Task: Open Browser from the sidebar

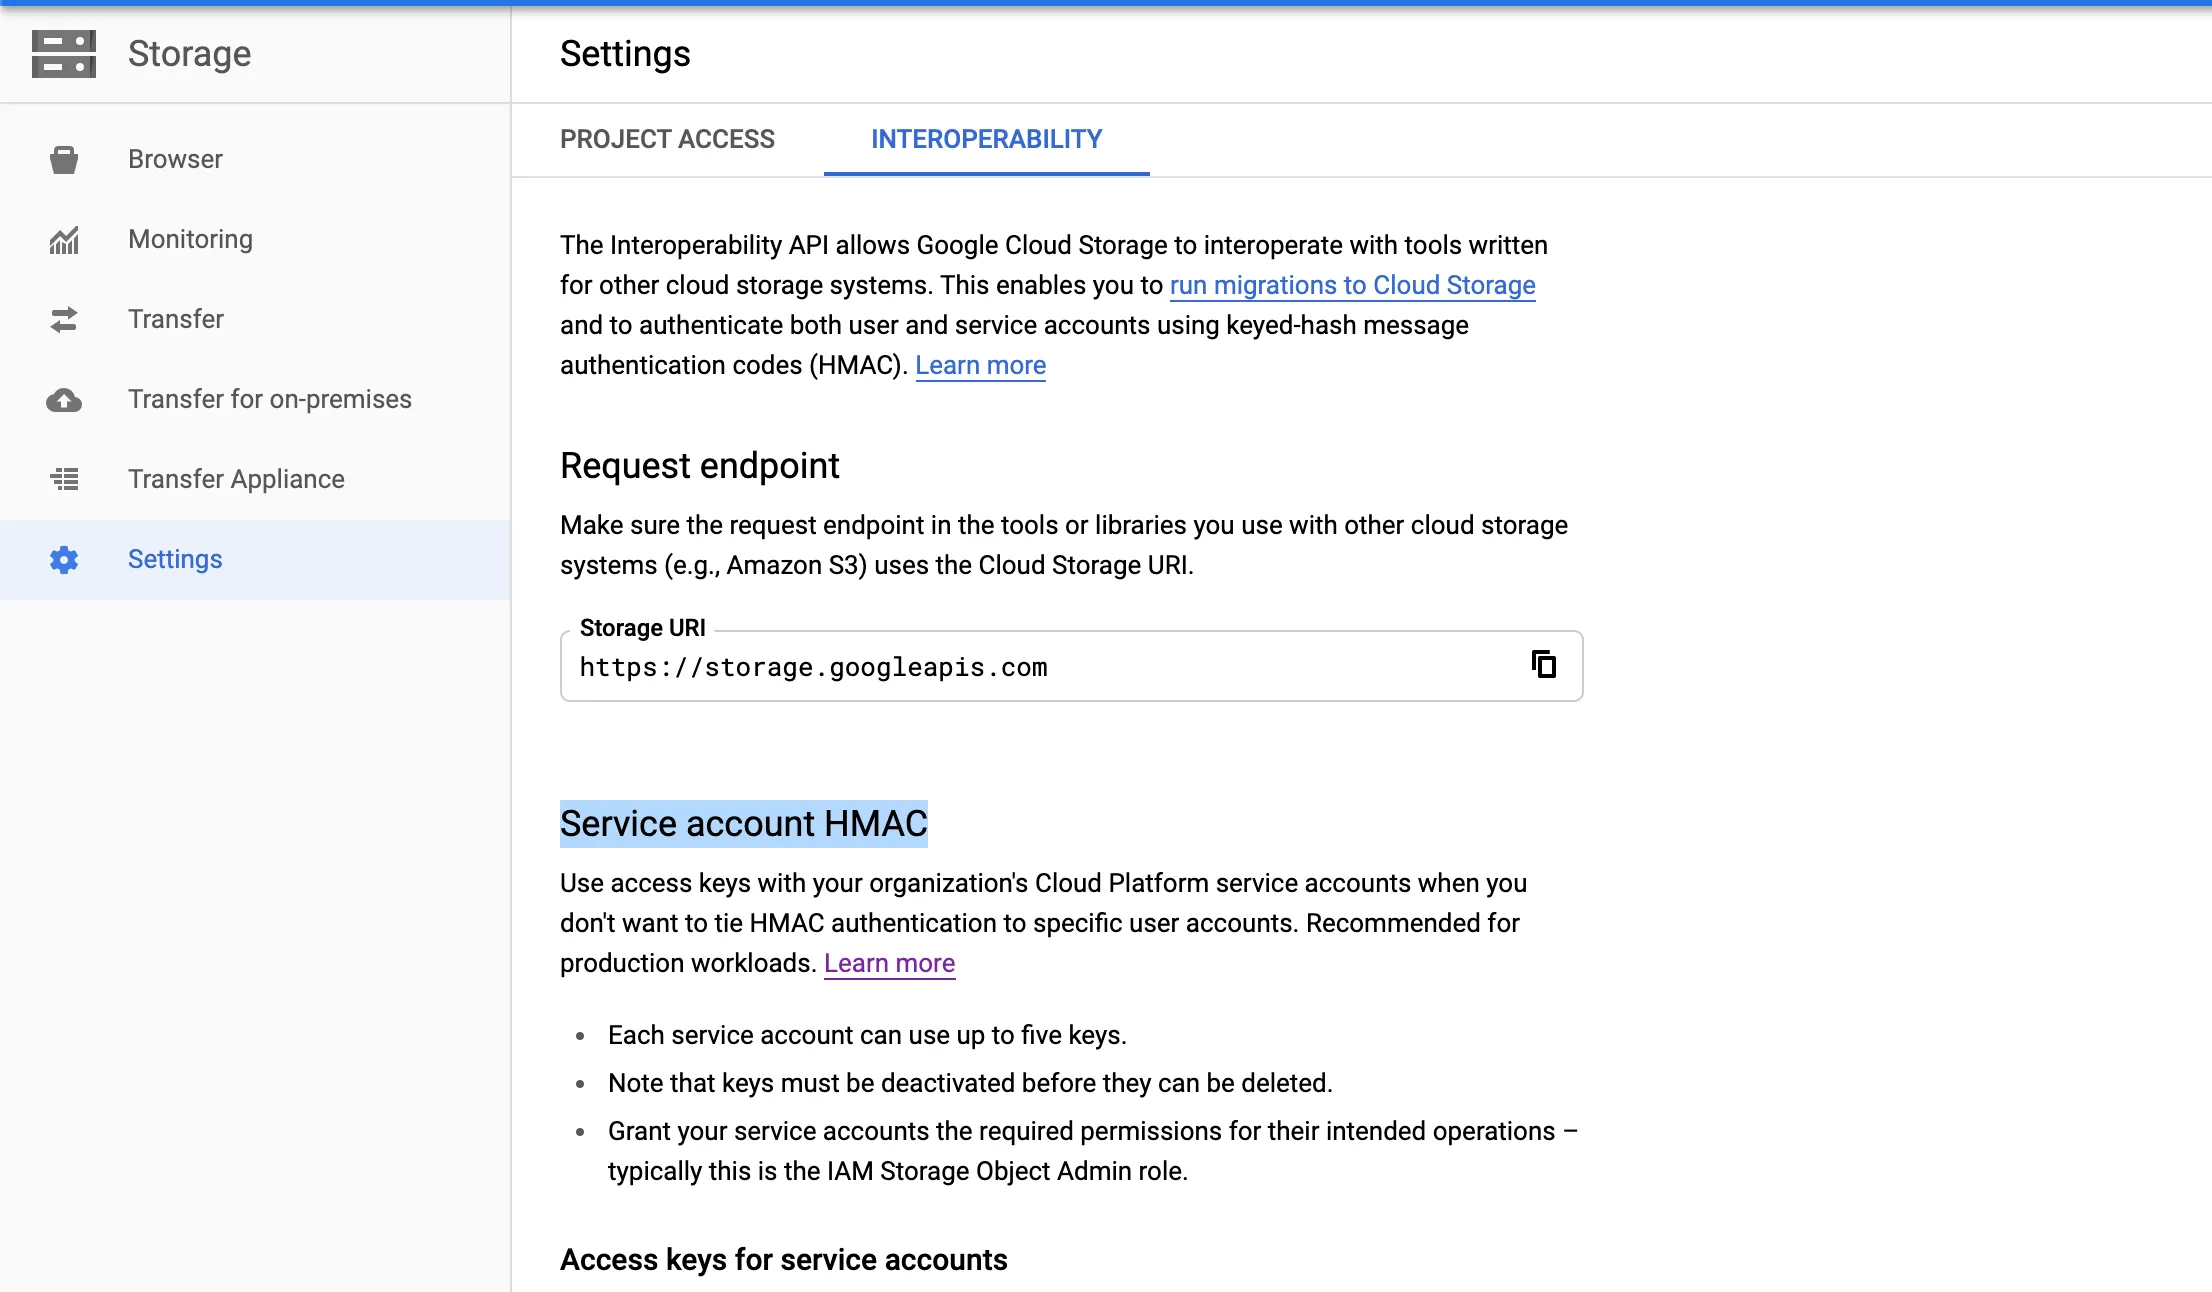Action: 175,159
